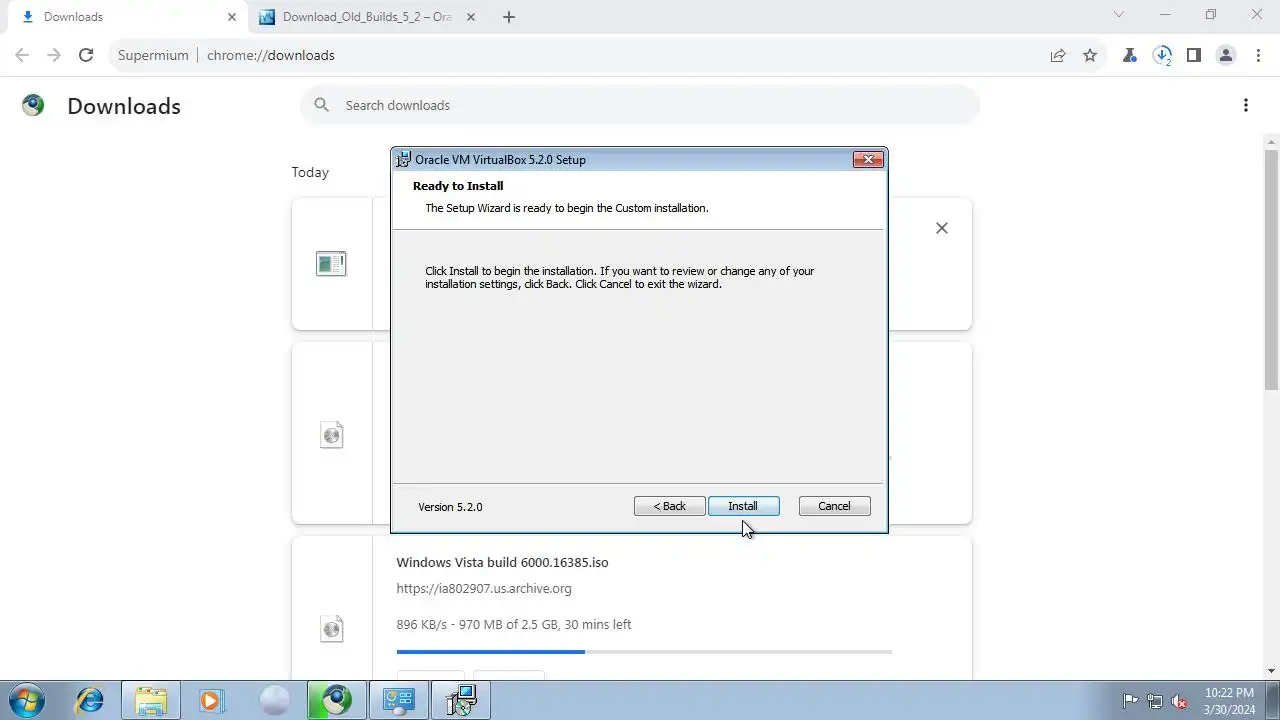Screen dimensions: 1280x720
Task: Open Windows Explorer from the taskbar
Action: 151,700
